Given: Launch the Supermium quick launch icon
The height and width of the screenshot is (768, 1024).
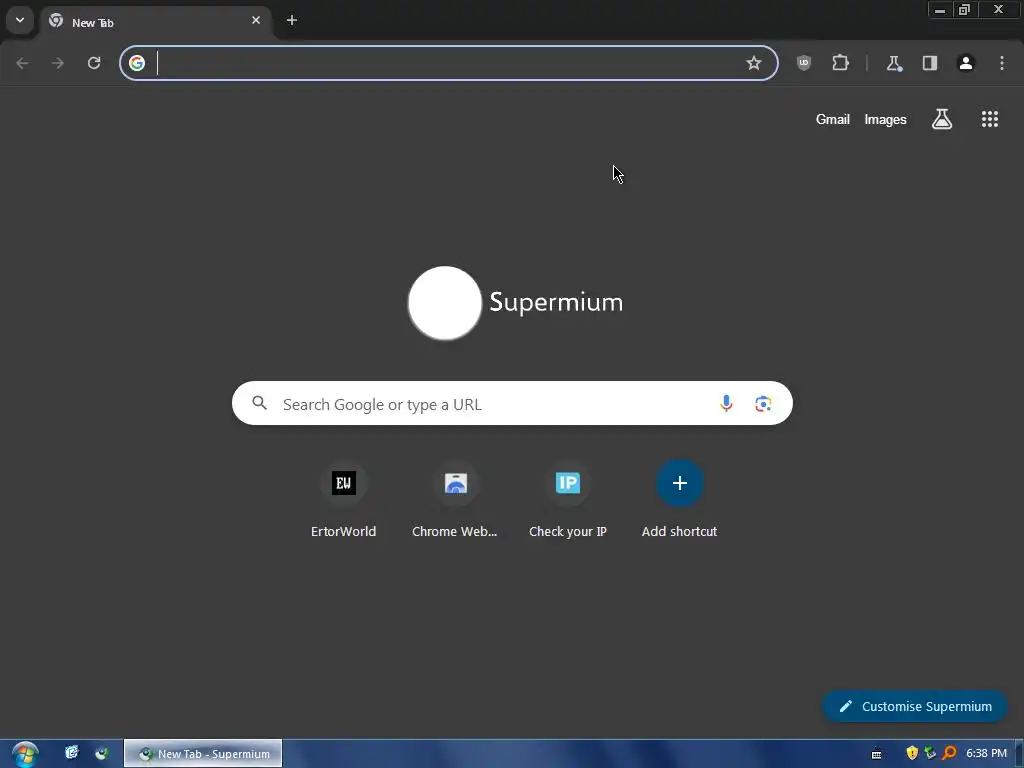Looking at the screenshot, I should click(101, 753).
